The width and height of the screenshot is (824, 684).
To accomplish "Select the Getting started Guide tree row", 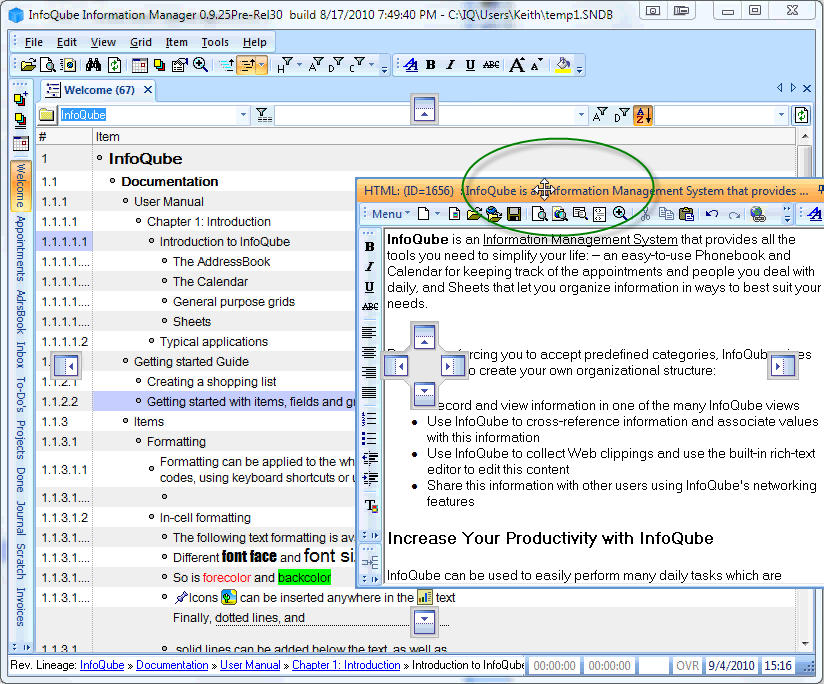I will (x=191, y=361).
